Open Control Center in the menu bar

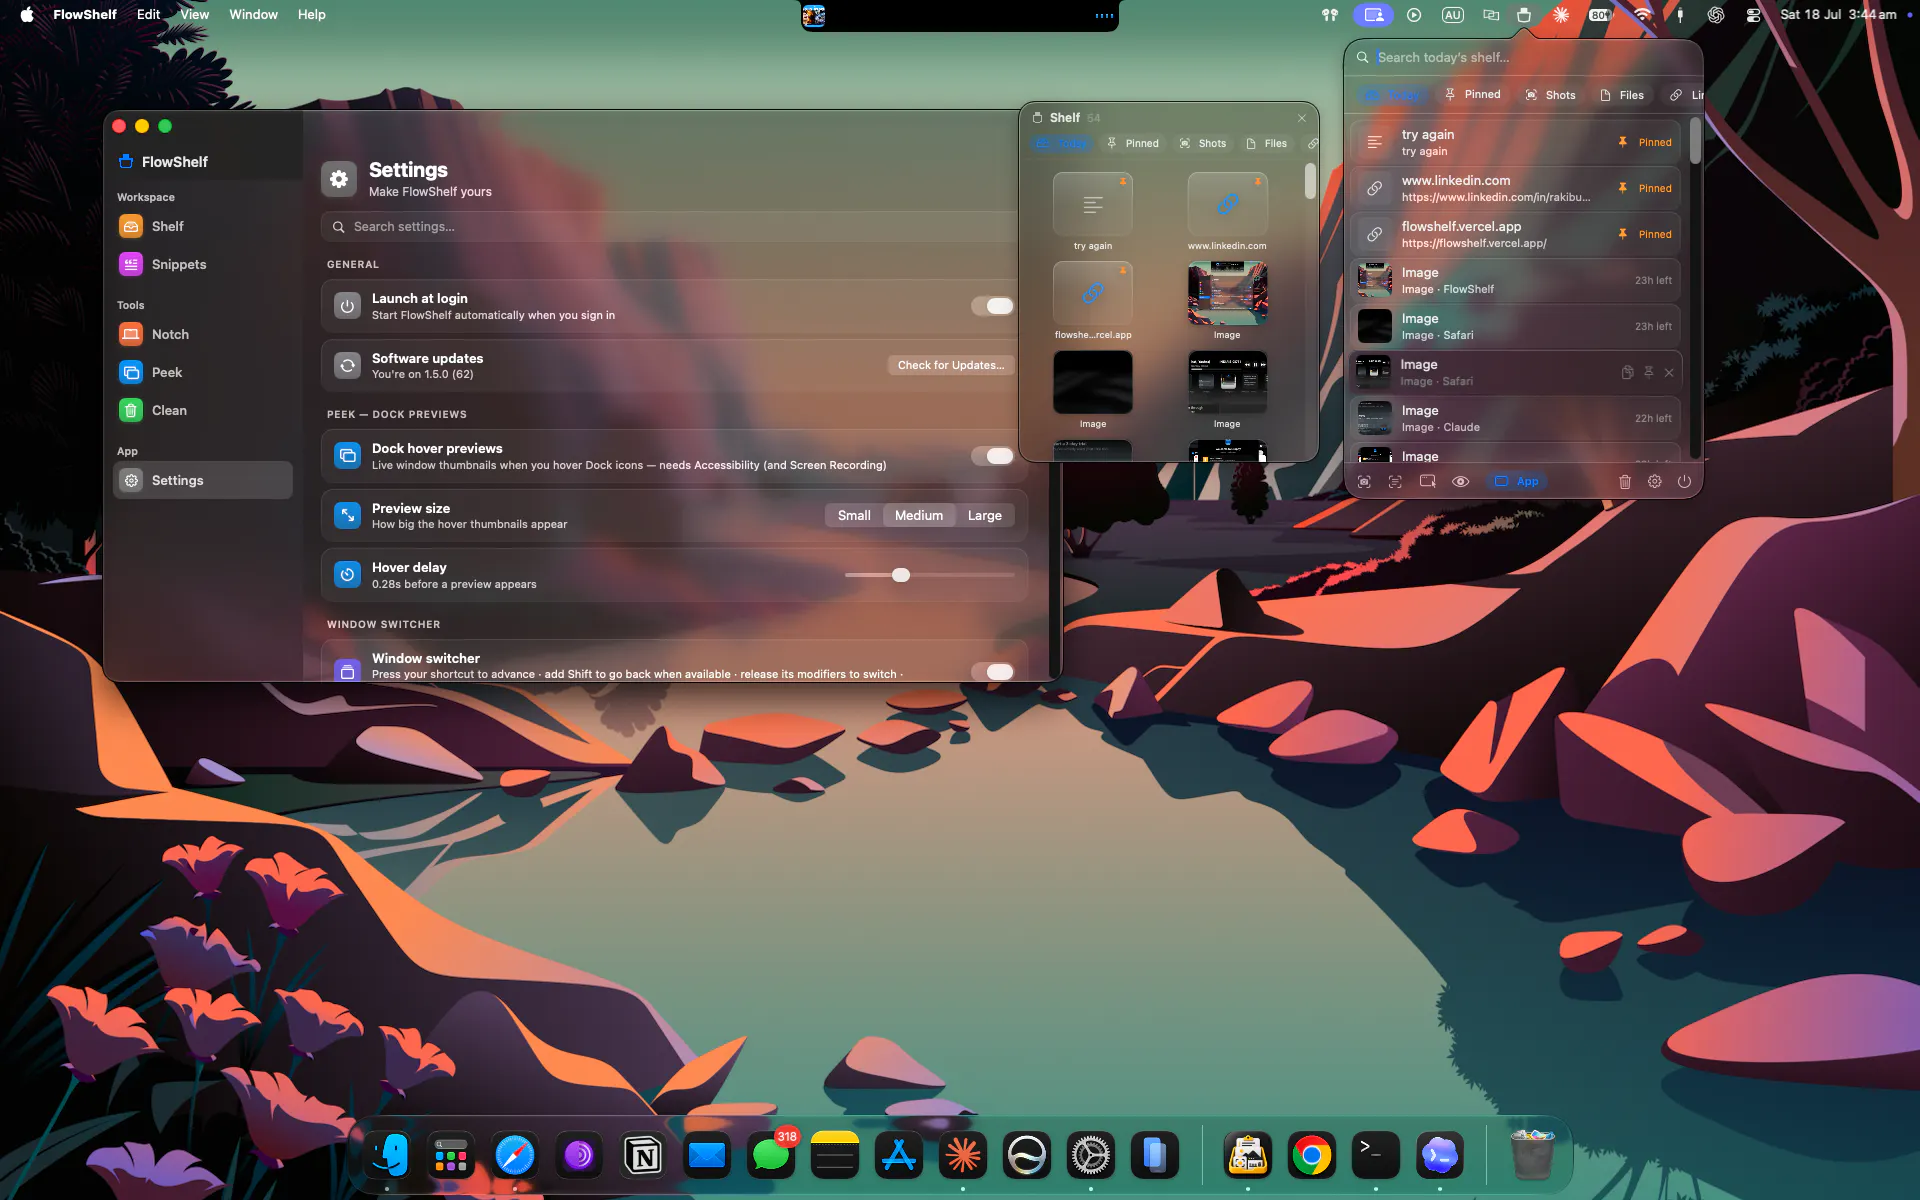point(1753,15)
